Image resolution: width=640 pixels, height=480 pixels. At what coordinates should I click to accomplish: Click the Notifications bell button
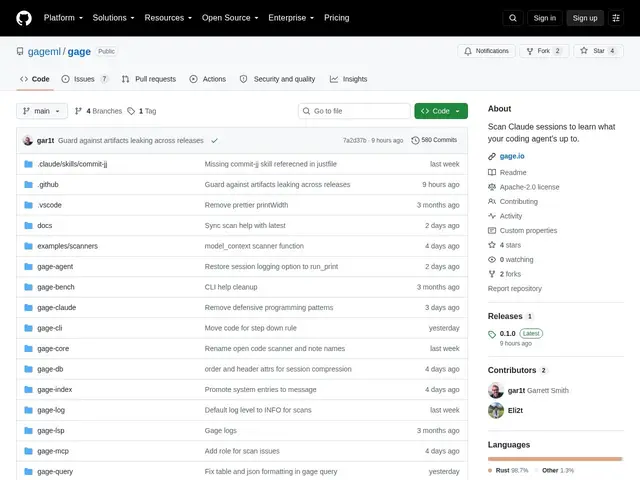487,51
